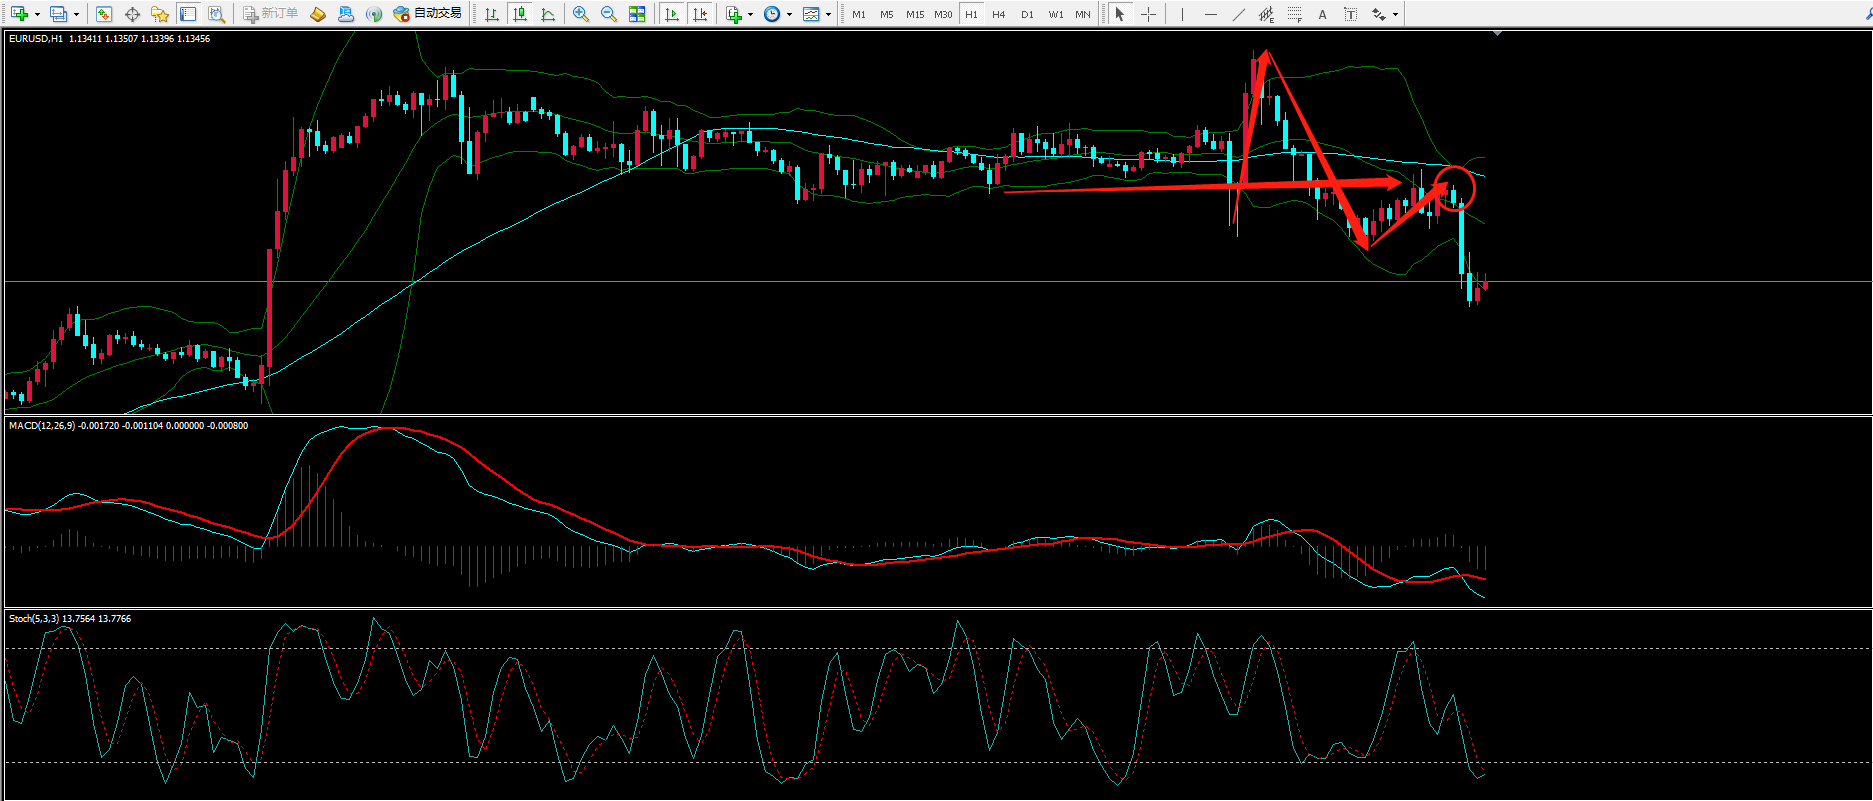Select the crosshair cursor tool
This screenshot has height=801, width=1873.
(x=1148, y=14)
